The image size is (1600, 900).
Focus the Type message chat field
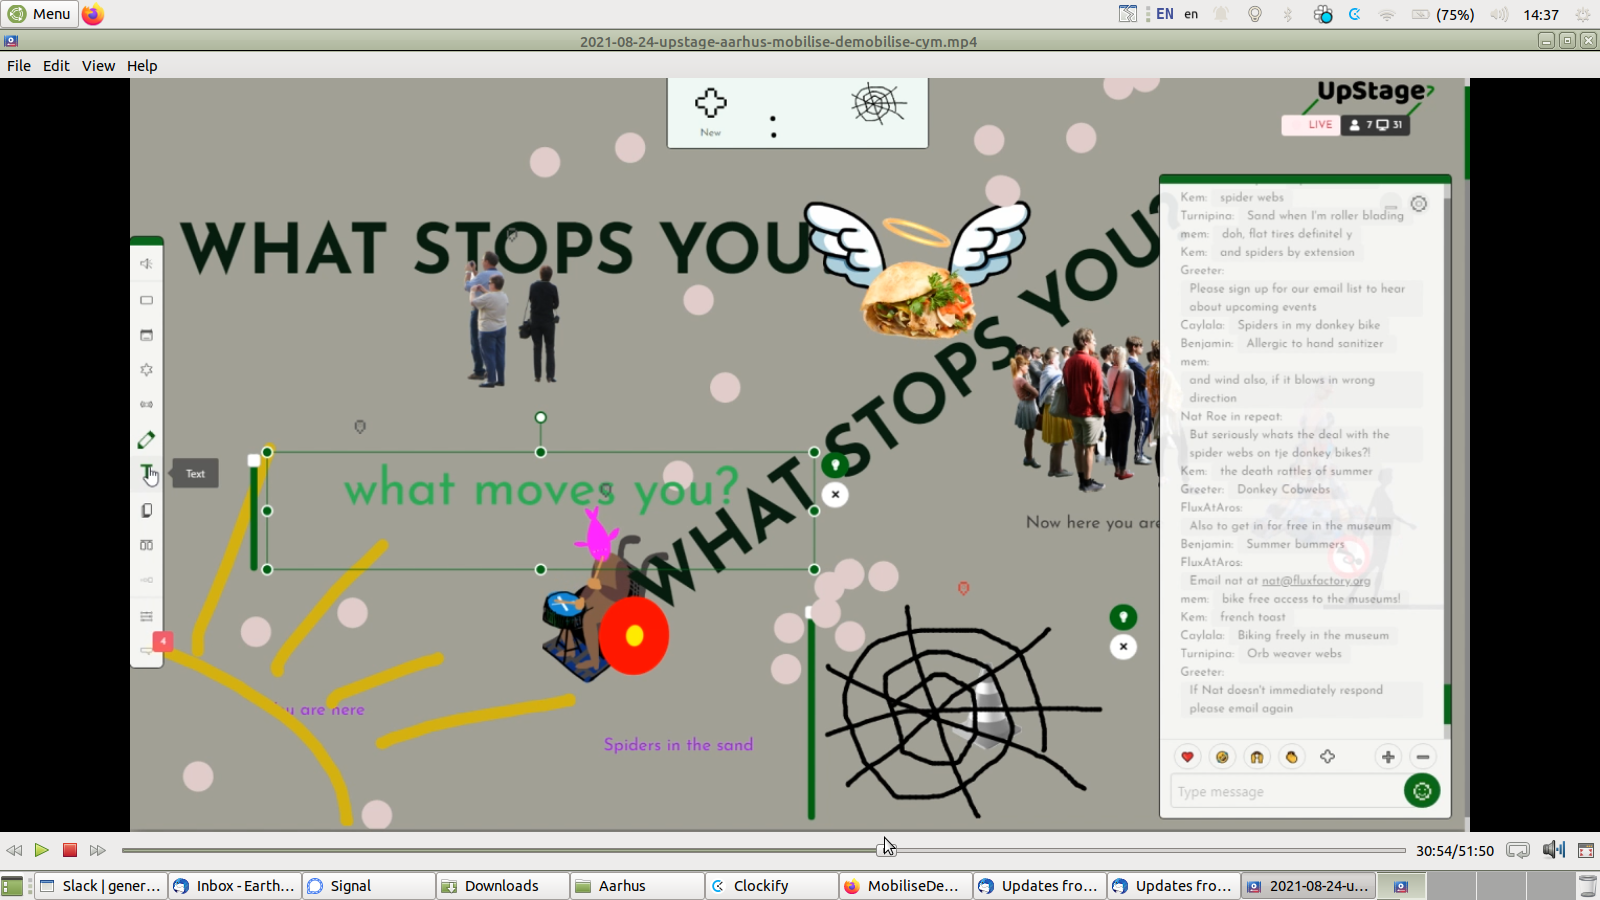(x=1288, y=792)
